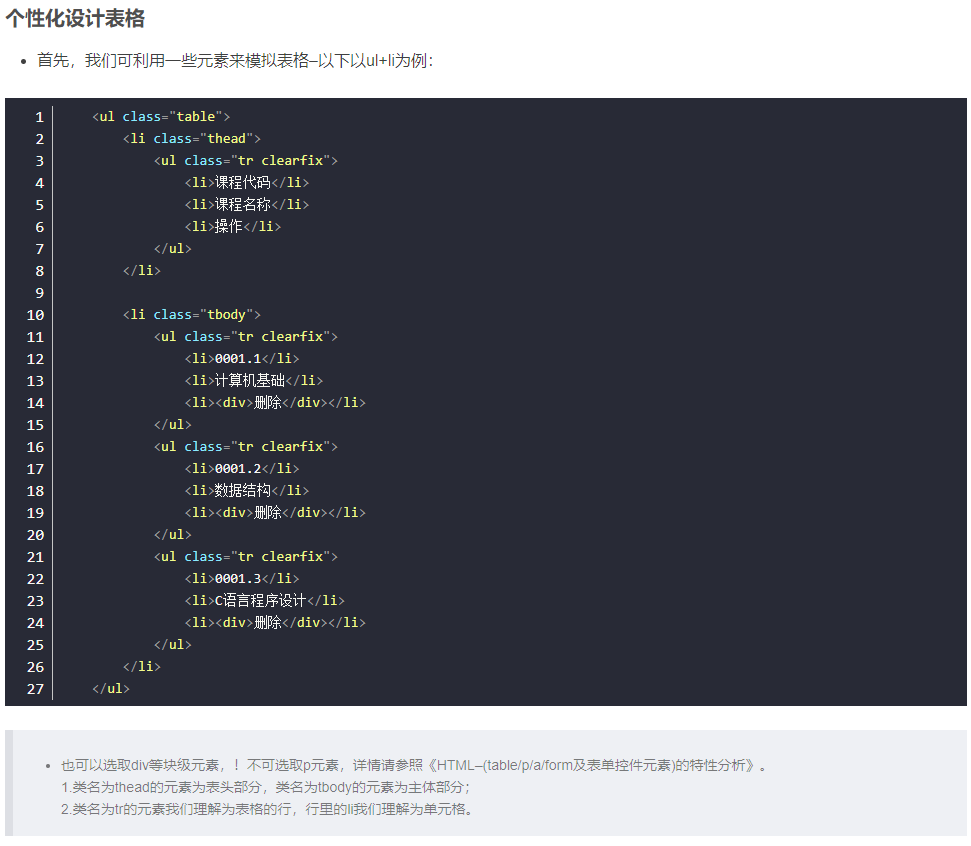Screen dimensions: 971x846
Task: Click '操作' text on code line 6
Action: 229,227
